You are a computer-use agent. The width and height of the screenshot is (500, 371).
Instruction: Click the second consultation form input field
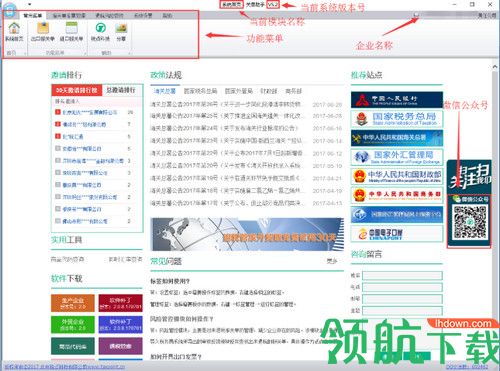402,287
